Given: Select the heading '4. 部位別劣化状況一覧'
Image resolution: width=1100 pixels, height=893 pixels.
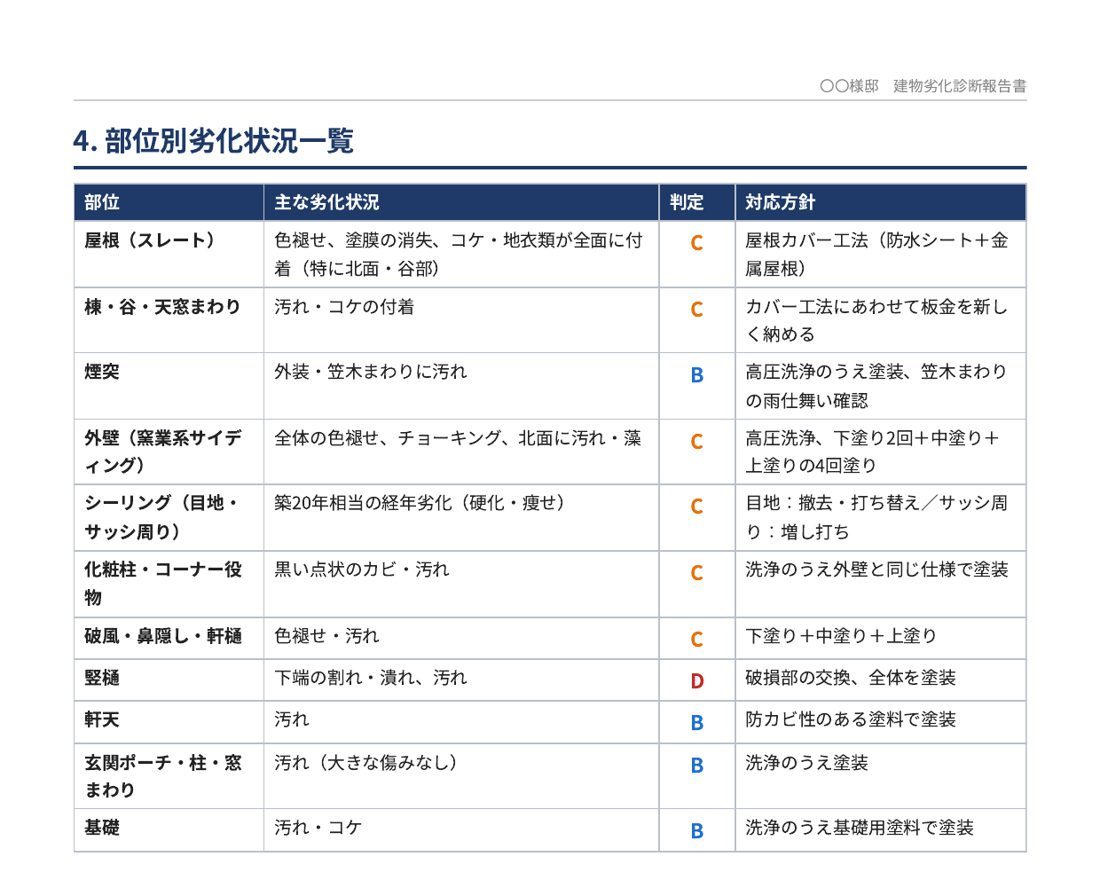Looking at the screenshot, I should click(213, 140).
